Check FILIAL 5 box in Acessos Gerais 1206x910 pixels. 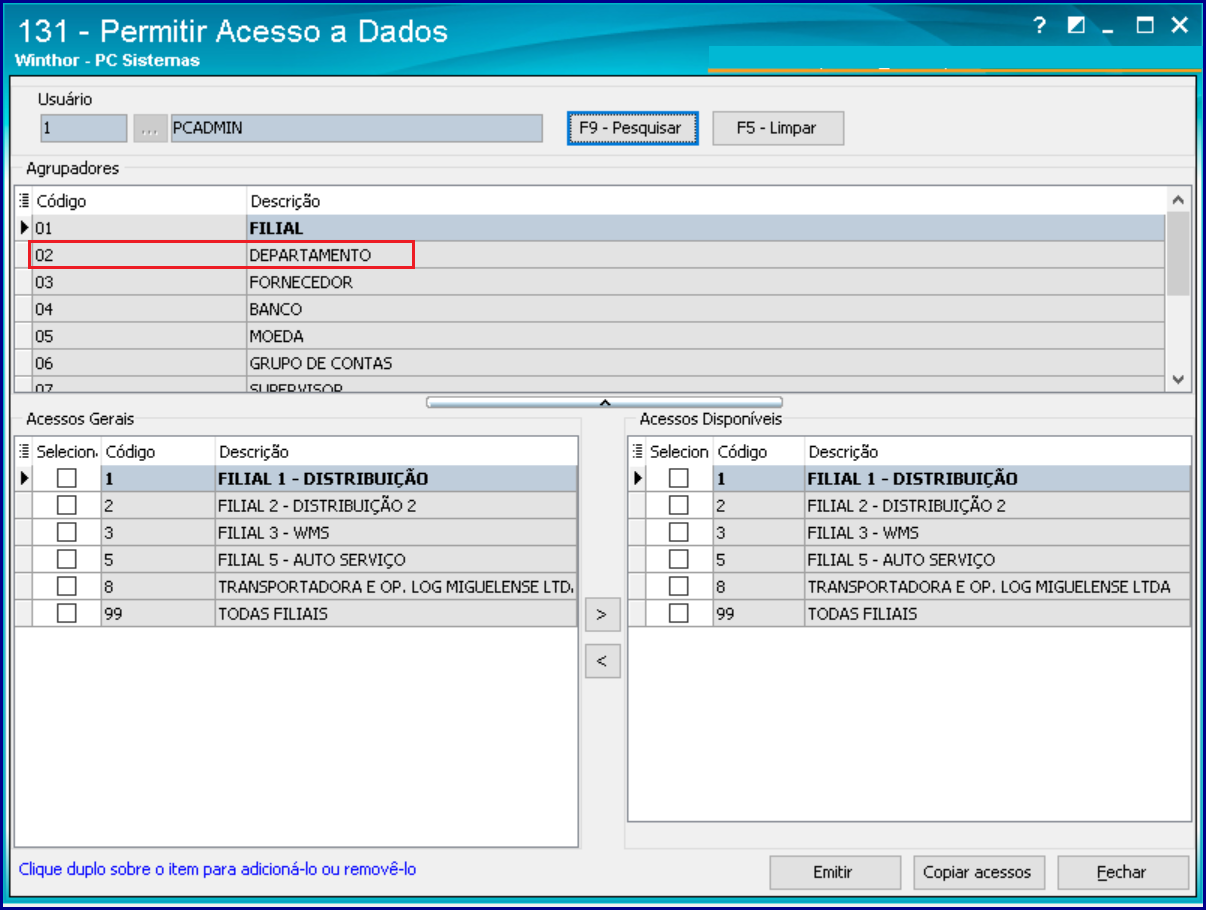coord(66,560)
